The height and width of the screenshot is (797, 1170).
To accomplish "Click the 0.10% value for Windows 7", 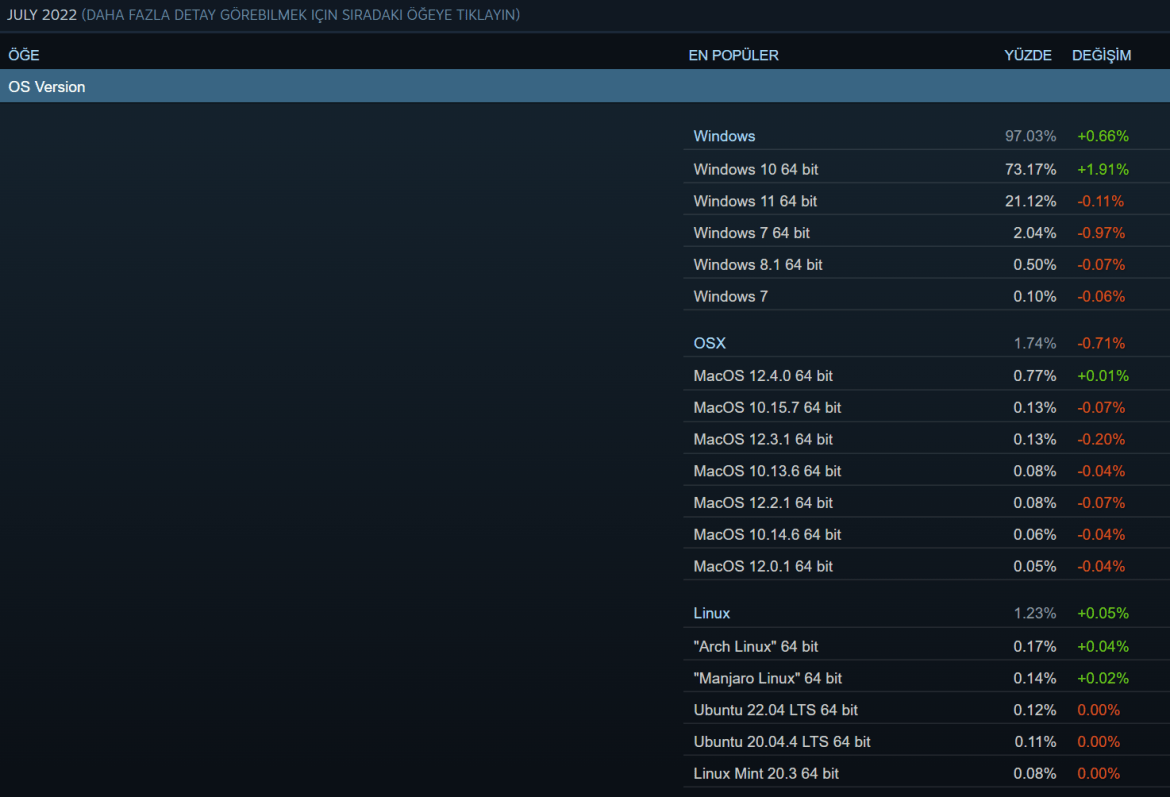I will [x=1034, y=297].
